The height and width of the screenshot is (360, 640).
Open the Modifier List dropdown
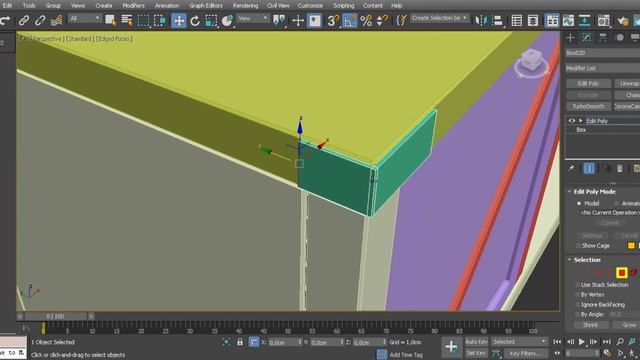pos(602,68)
